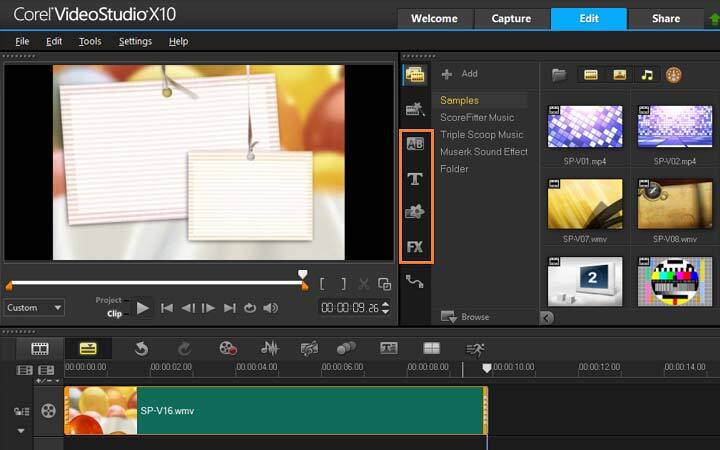Switch to Timeline view
Image resolution: width=720 pixels, height=450 pixels.
(x=88, y=349)
